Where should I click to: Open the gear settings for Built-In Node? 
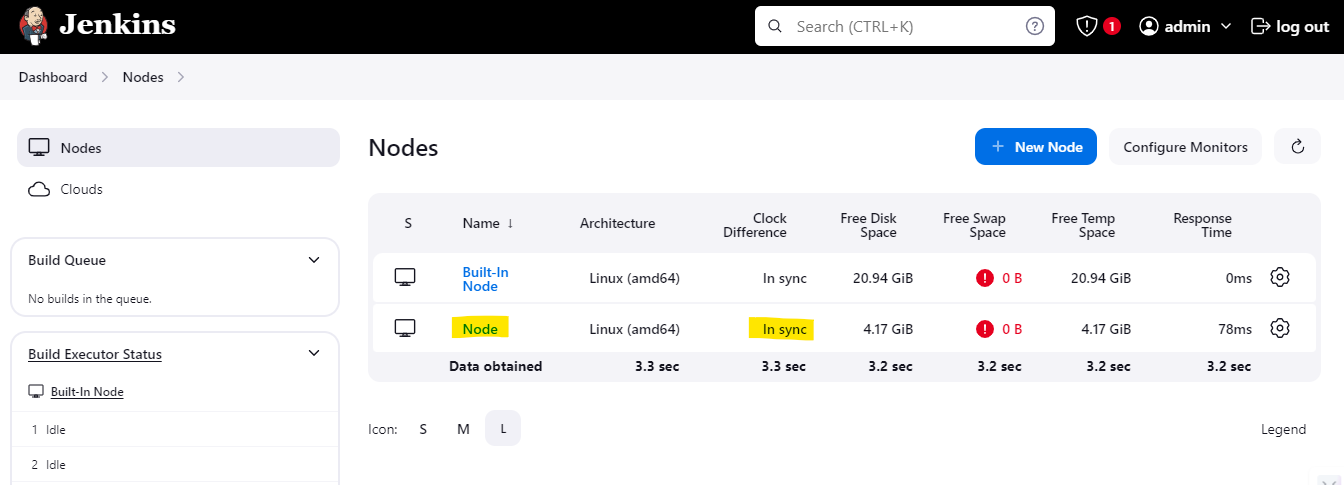1280,277
